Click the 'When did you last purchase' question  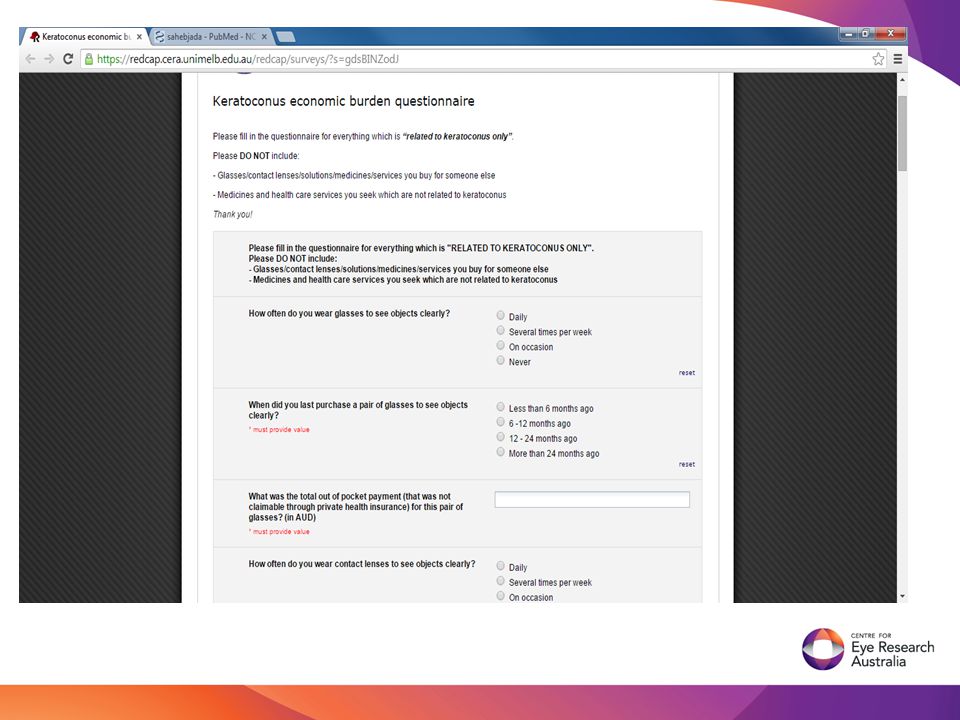tap(358, 410)
